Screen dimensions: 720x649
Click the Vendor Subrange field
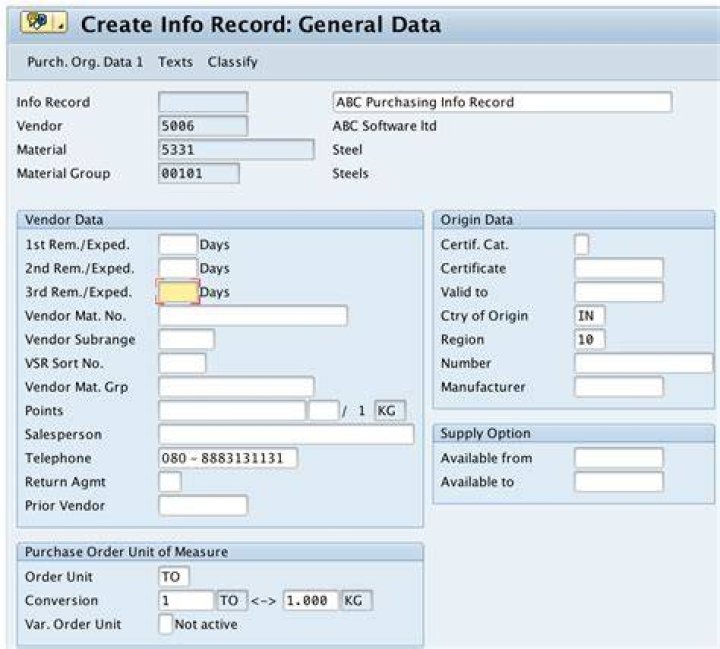186,340
